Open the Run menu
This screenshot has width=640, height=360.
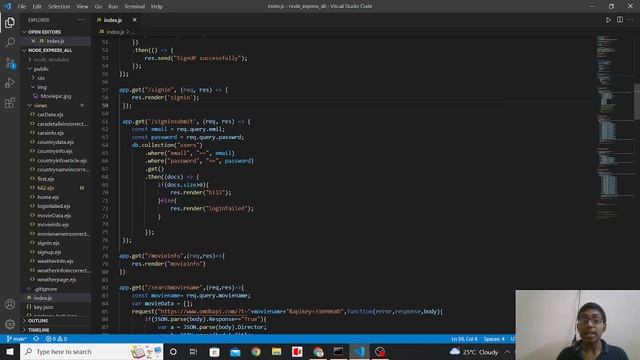(x=113, y=7)
